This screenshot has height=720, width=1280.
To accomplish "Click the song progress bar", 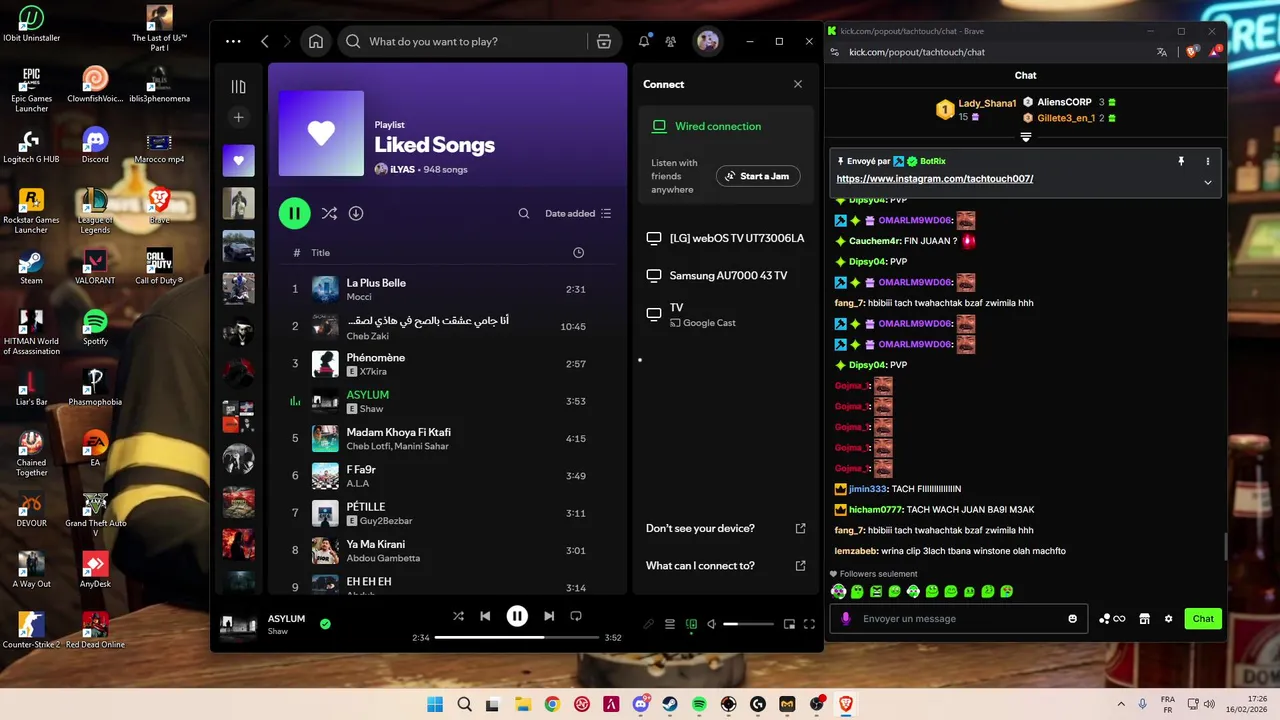I will pos(517,637).
